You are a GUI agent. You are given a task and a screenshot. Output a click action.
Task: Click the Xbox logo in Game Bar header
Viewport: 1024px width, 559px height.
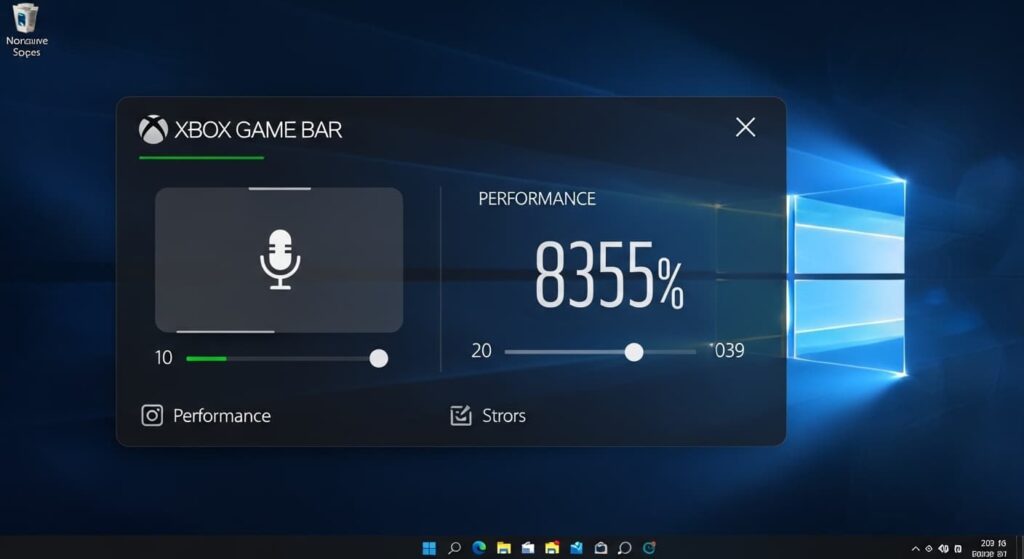(x=153, y=129)
